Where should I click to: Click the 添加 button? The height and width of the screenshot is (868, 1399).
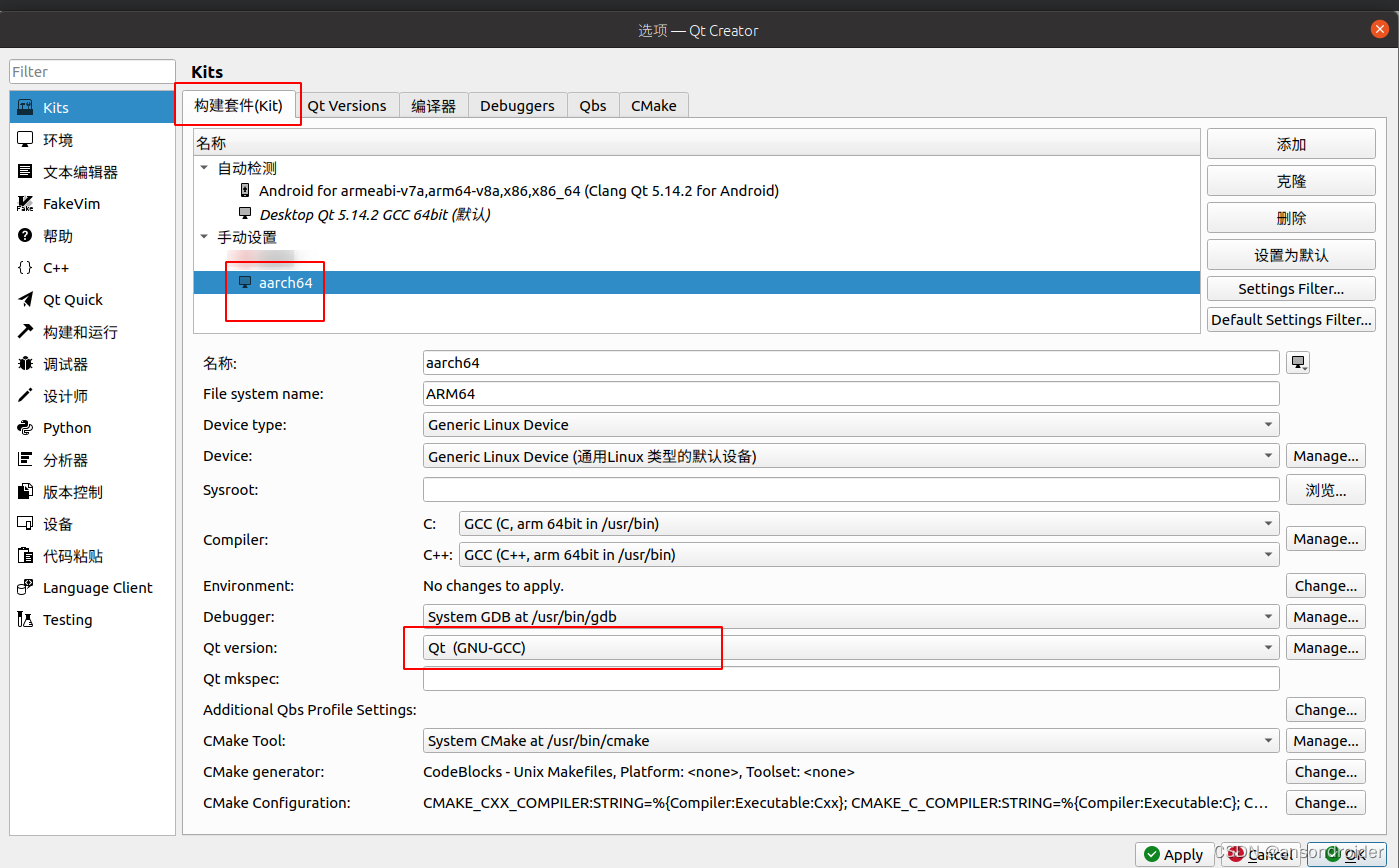pos(1291,144)
